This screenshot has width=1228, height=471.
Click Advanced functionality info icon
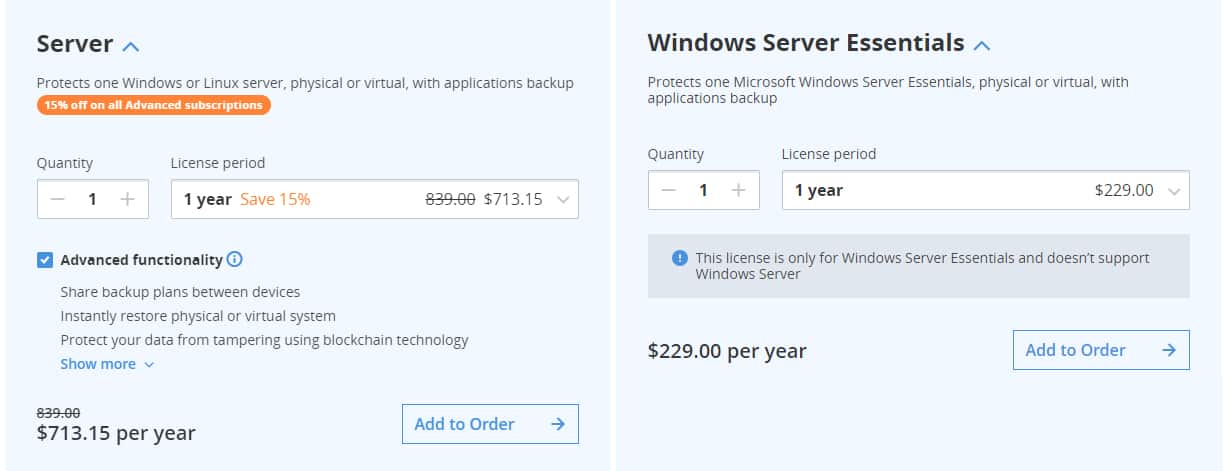[235, 260]
